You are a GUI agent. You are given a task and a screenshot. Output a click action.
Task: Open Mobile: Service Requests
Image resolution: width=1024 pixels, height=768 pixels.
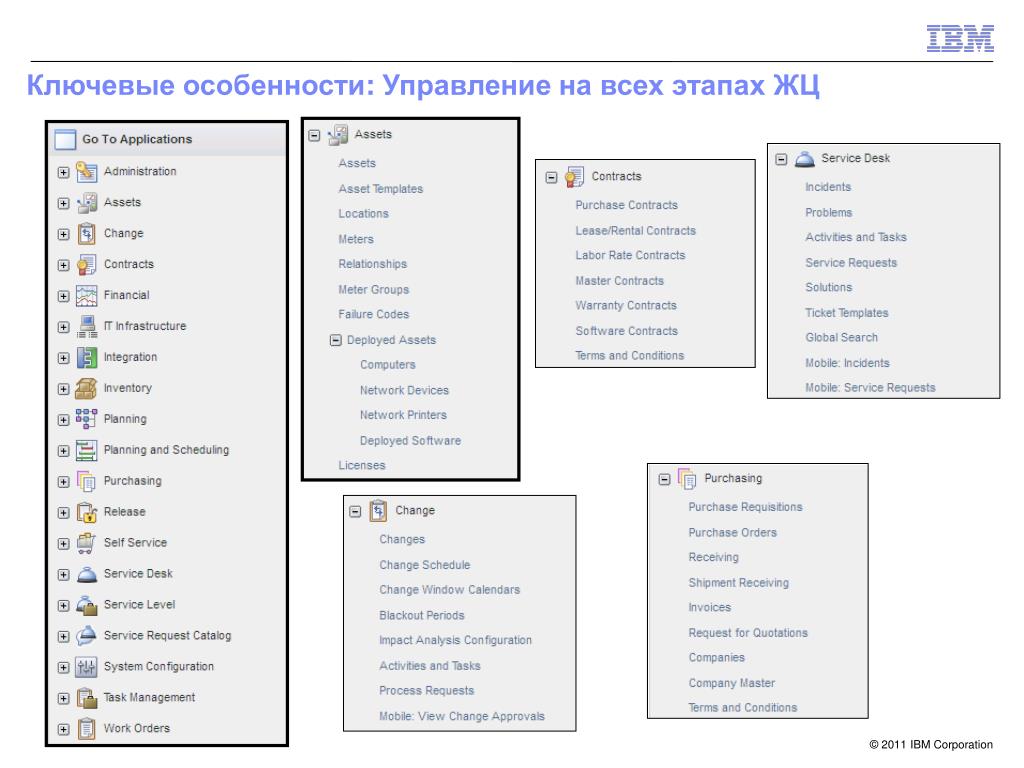click(870, 388)
